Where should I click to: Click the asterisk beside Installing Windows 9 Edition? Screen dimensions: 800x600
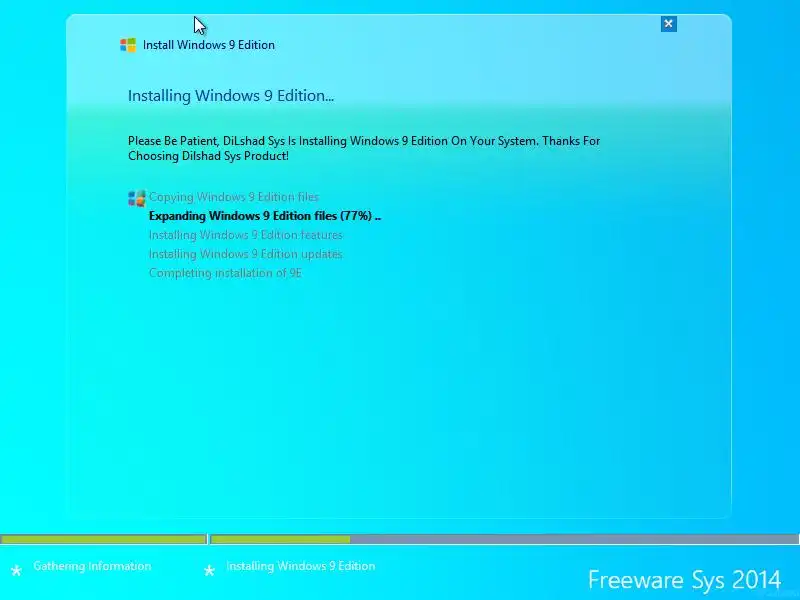coord(209,570)
